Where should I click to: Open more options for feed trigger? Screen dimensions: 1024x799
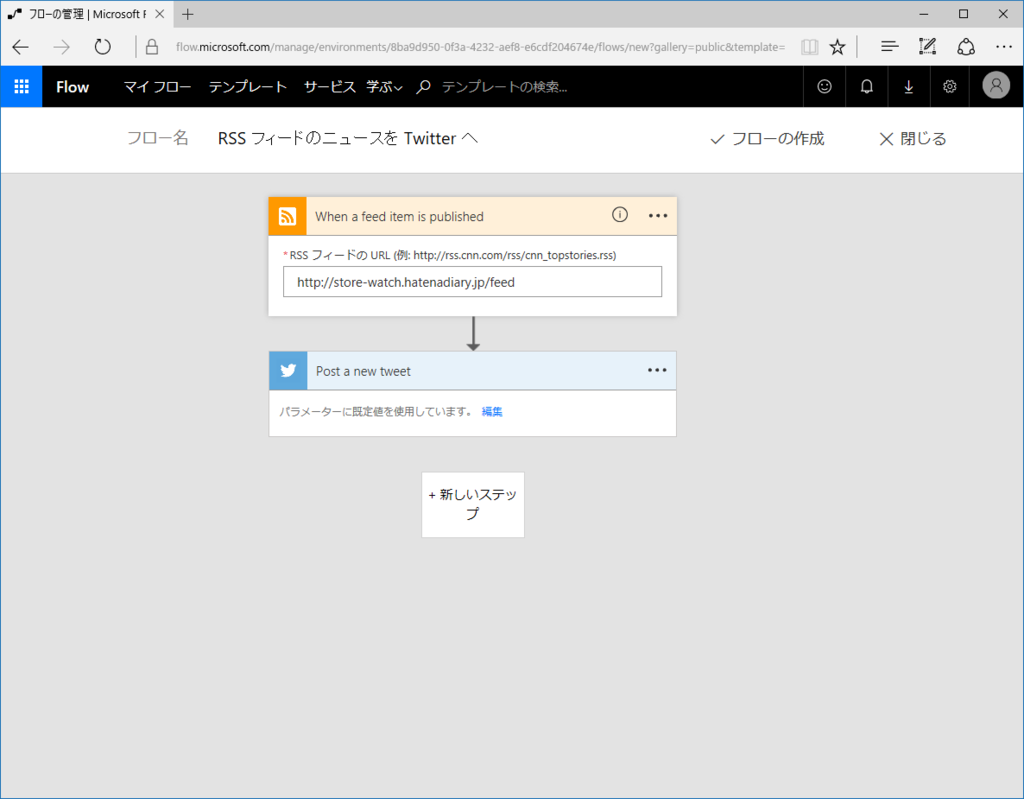[x=658, y=216]
